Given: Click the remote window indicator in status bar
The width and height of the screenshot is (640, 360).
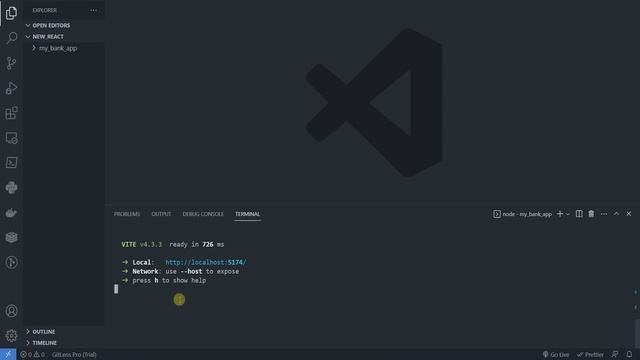Looking at the screenshot, I should tap(8, 354).
